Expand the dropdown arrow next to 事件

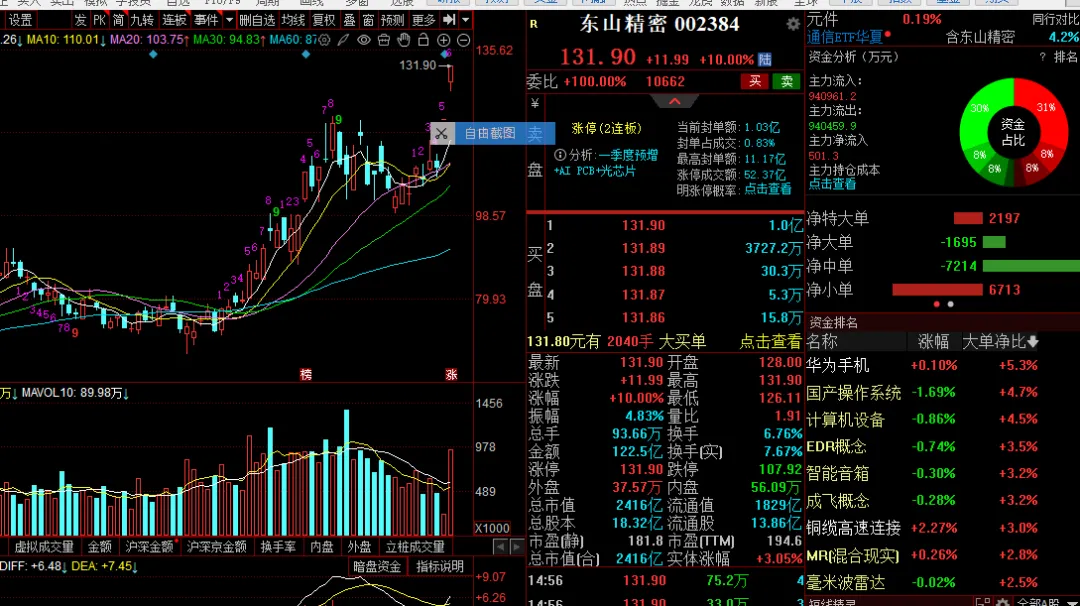(229, 21)
